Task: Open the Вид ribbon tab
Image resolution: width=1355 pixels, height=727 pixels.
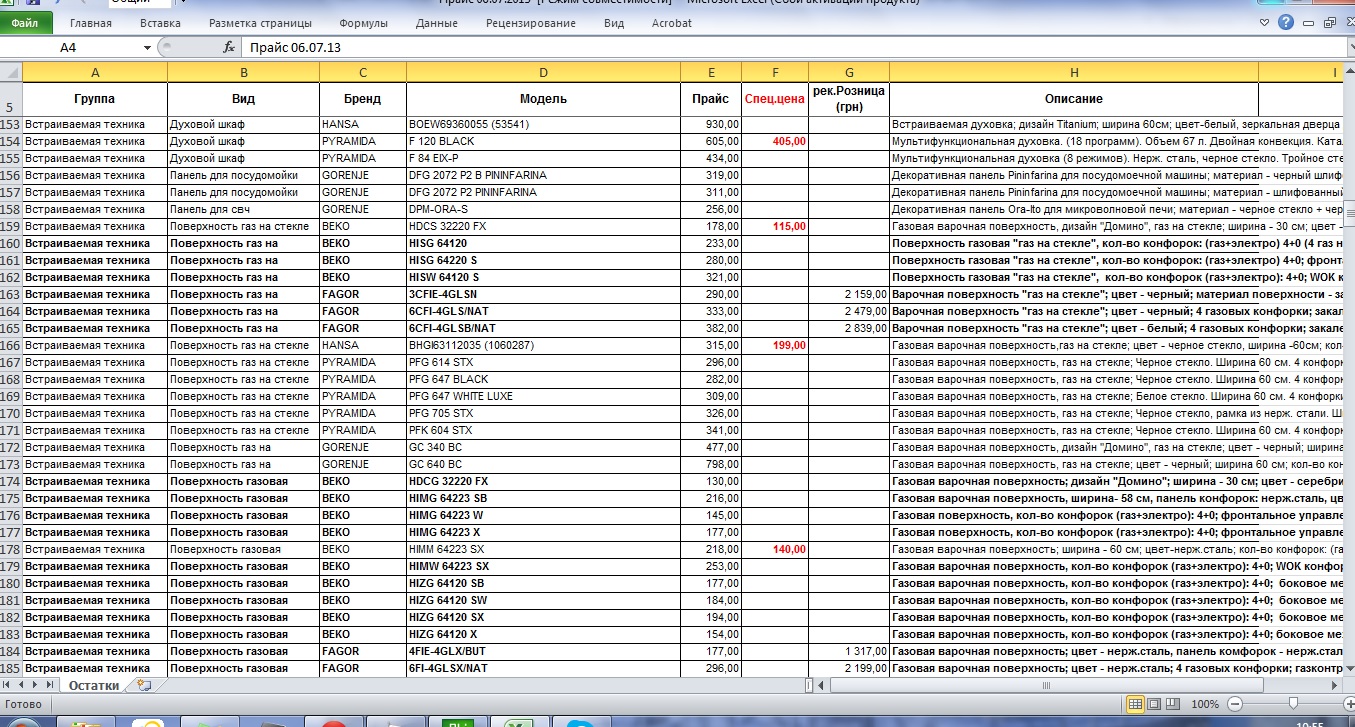Action: tap(614, 23)
